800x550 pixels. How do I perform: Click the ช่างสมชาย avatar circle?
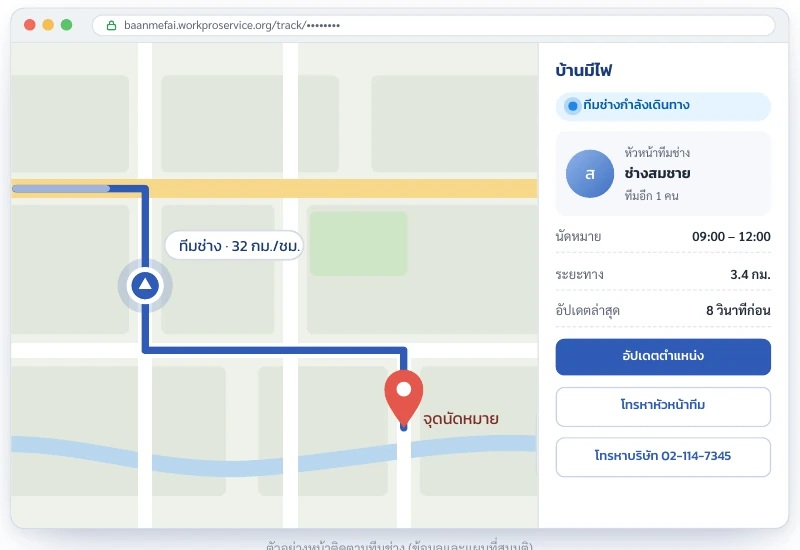(x=590, y=174)
